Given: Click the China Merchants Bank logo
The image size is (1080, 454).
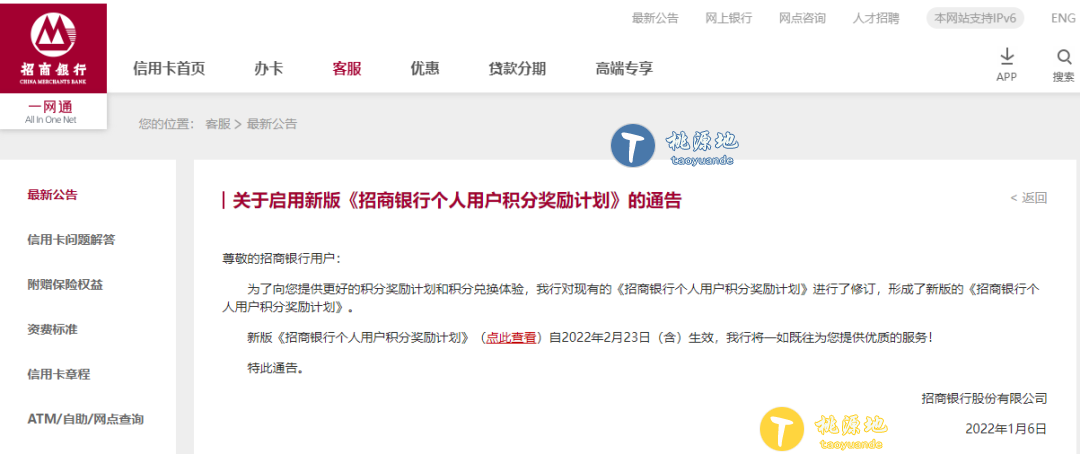Looking at the screenshot, I should pyautogui.click(x=54, y=48).
